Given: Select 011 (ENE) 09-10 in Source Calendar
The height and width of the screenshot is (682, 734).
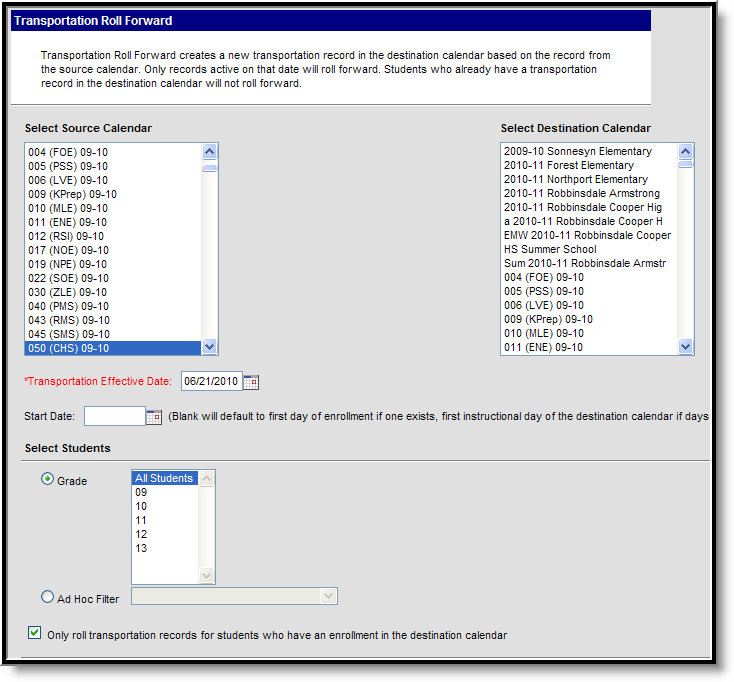Looking at the screenshot, I should pos(113,222).
